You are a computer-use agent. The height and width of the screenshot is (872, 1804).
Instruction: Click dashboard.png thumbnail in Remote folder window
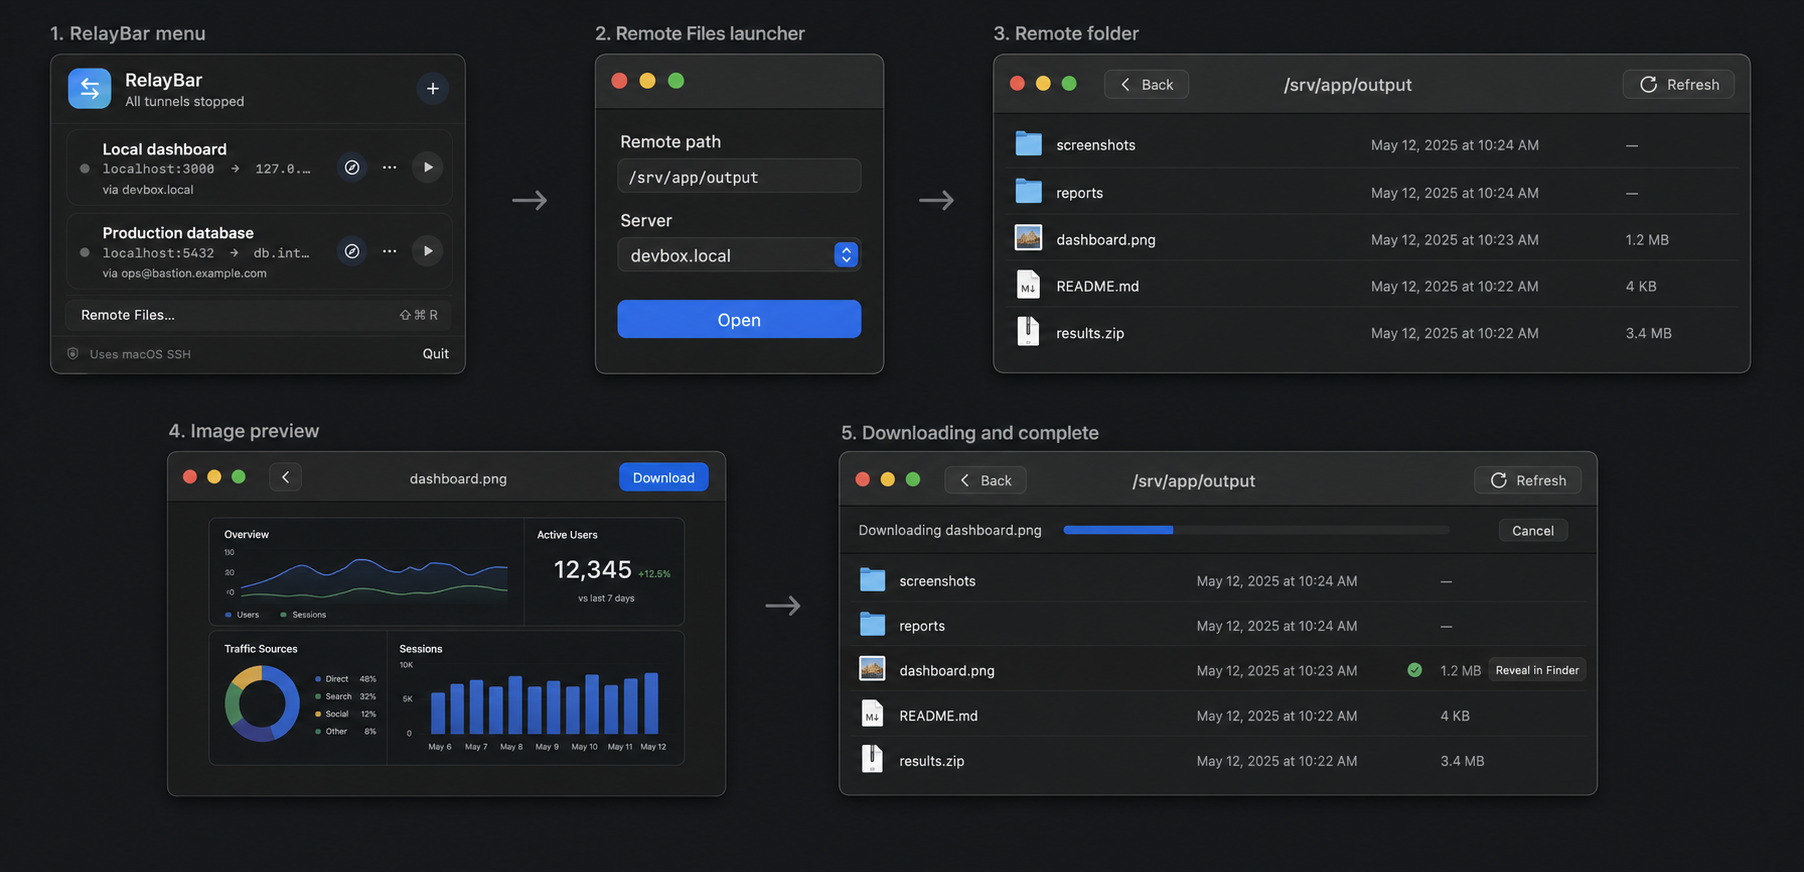[1028, 238]
